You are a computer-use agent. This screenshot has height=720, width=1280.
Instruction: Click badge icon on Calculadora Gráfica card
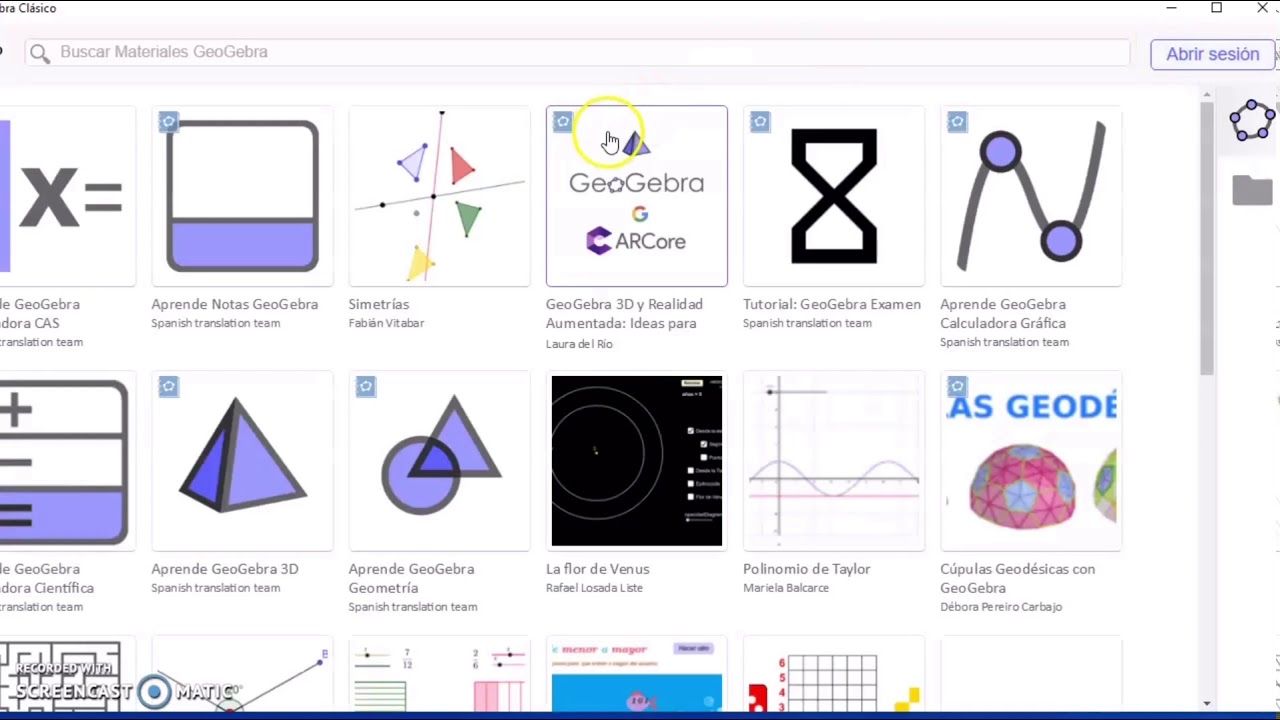[x=957, y=122]
